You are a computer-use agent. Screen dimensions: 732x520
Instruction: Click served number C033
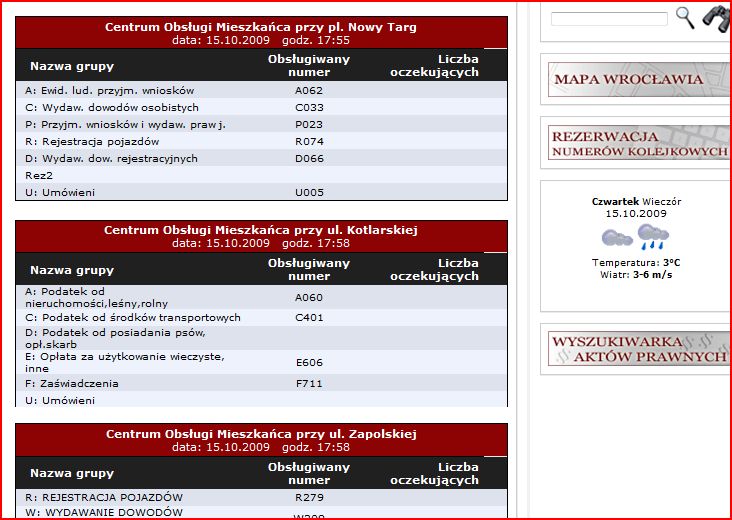coord(309,107)
